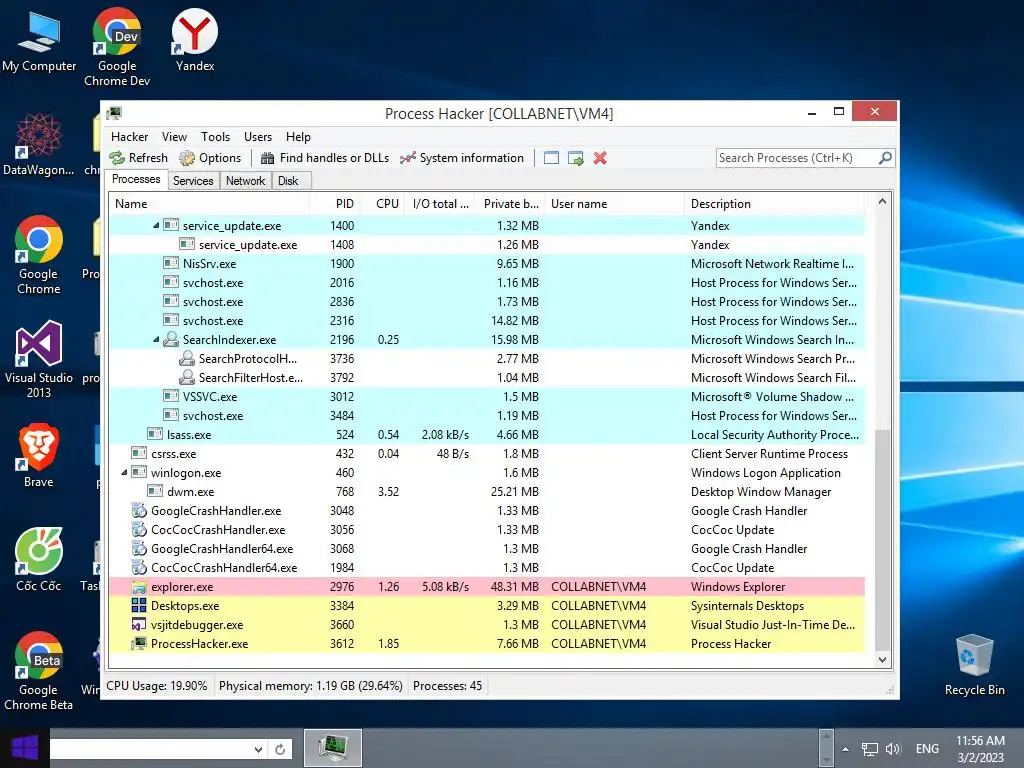Collapse the service_update.exe 1400 tree node
This screenshot has width=1024, height=768.
[156, 225]
